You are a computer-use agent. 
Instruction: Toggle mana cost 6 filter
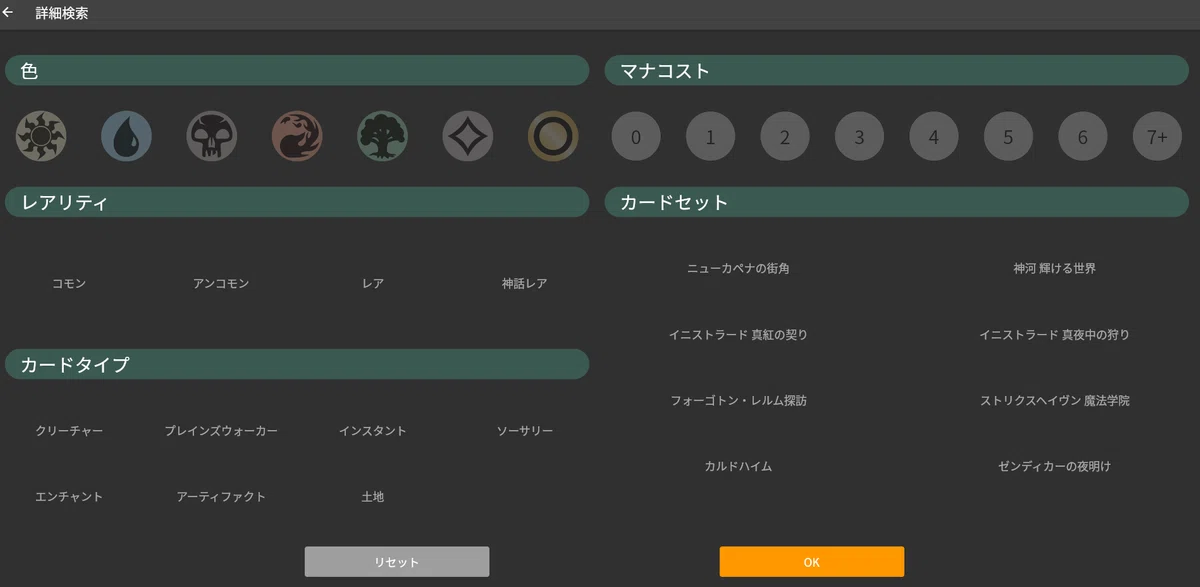(x=1083, y=136)
